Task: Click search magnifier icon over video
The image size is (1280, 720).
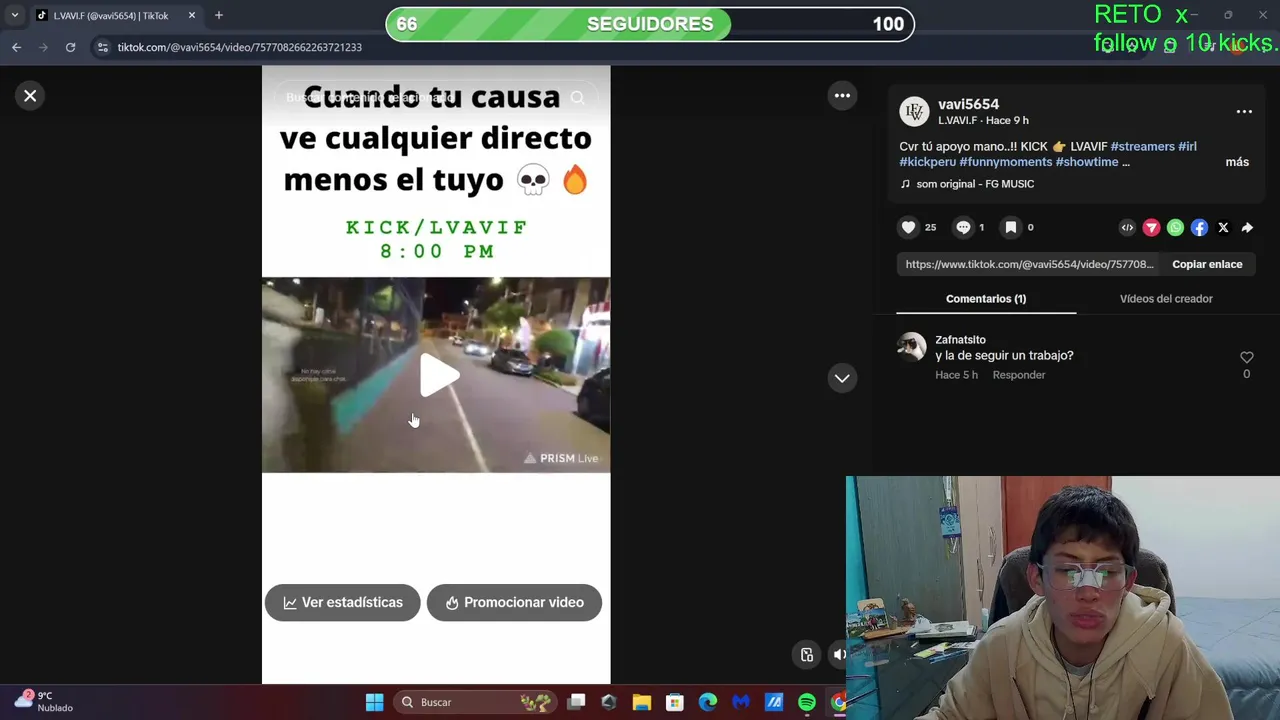Action: coord(577,98)
